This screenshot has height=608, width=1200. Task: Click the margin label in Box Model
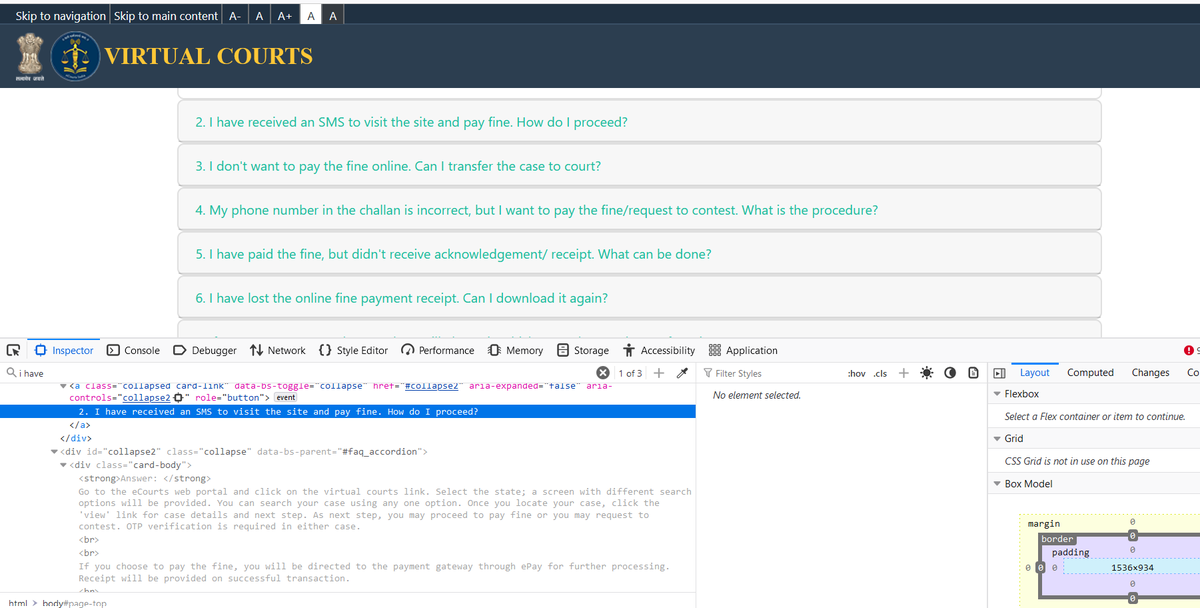pyautogui.click(x=1044, y=523)
